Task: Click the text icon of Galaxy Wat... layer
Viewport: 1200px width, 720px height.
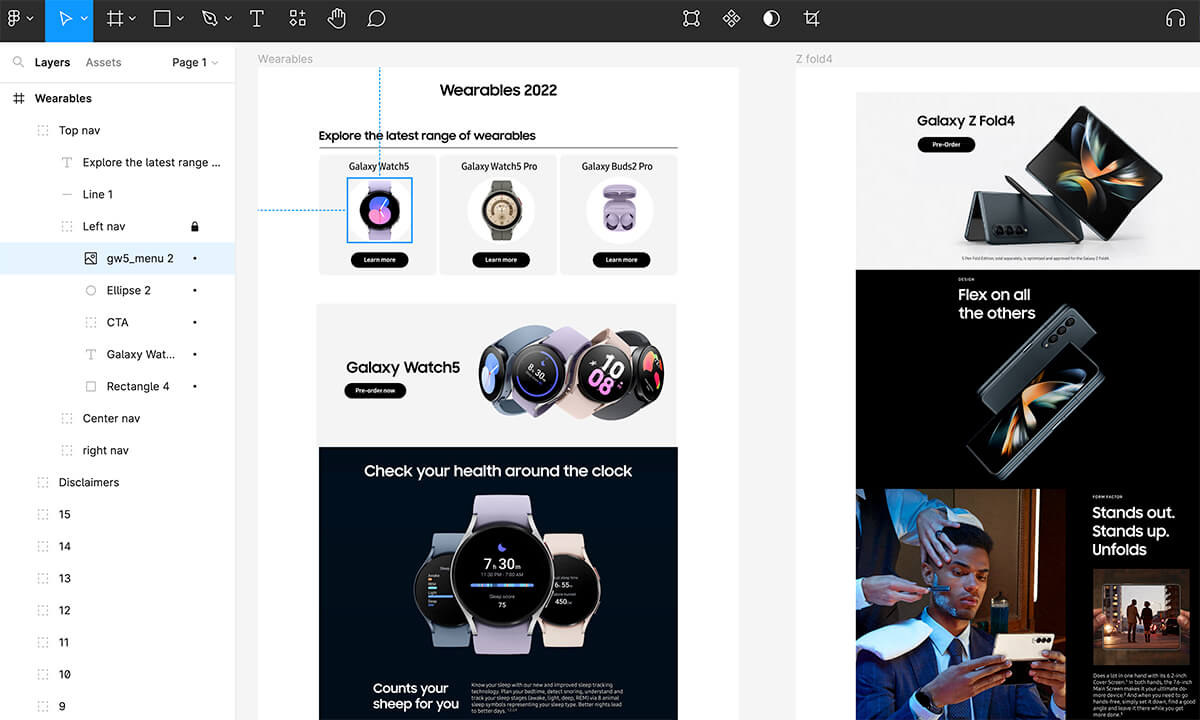Action: tap(91, 354)
